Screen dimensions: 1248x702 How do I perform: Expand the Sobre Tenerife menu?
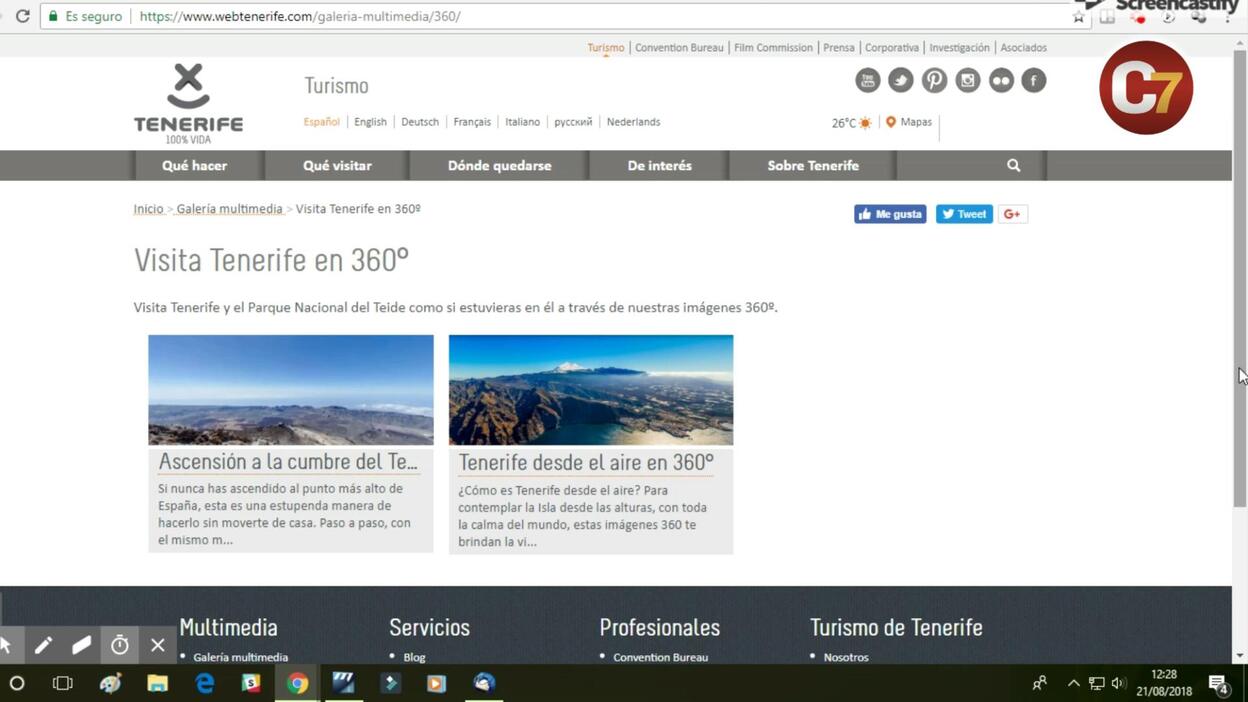coord(813,165)
